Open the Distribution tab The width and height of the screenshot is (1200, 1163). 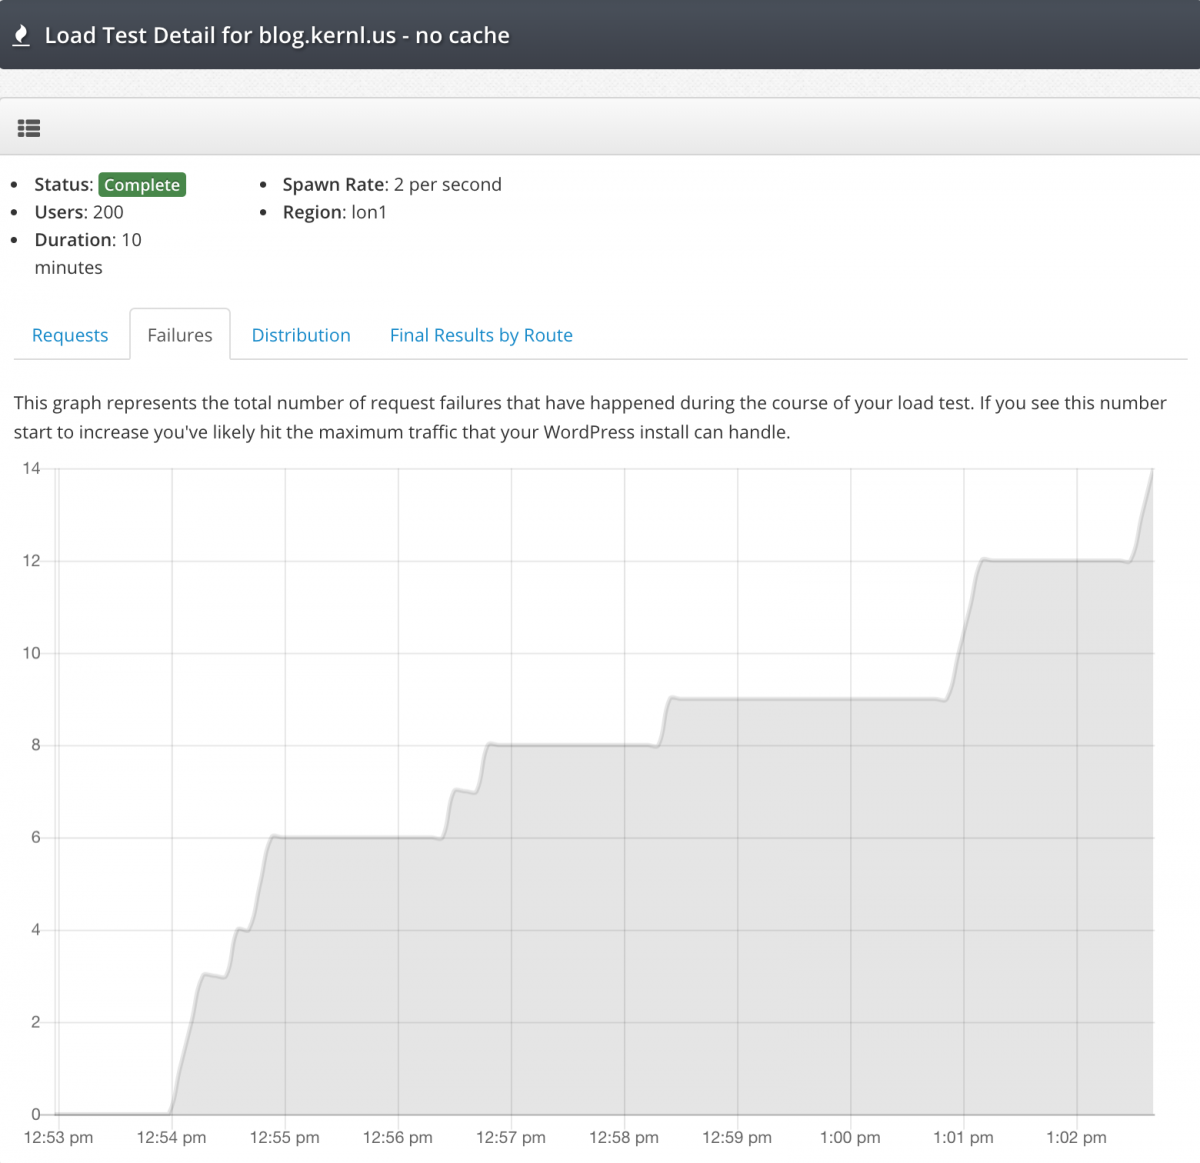coord(301,335)
